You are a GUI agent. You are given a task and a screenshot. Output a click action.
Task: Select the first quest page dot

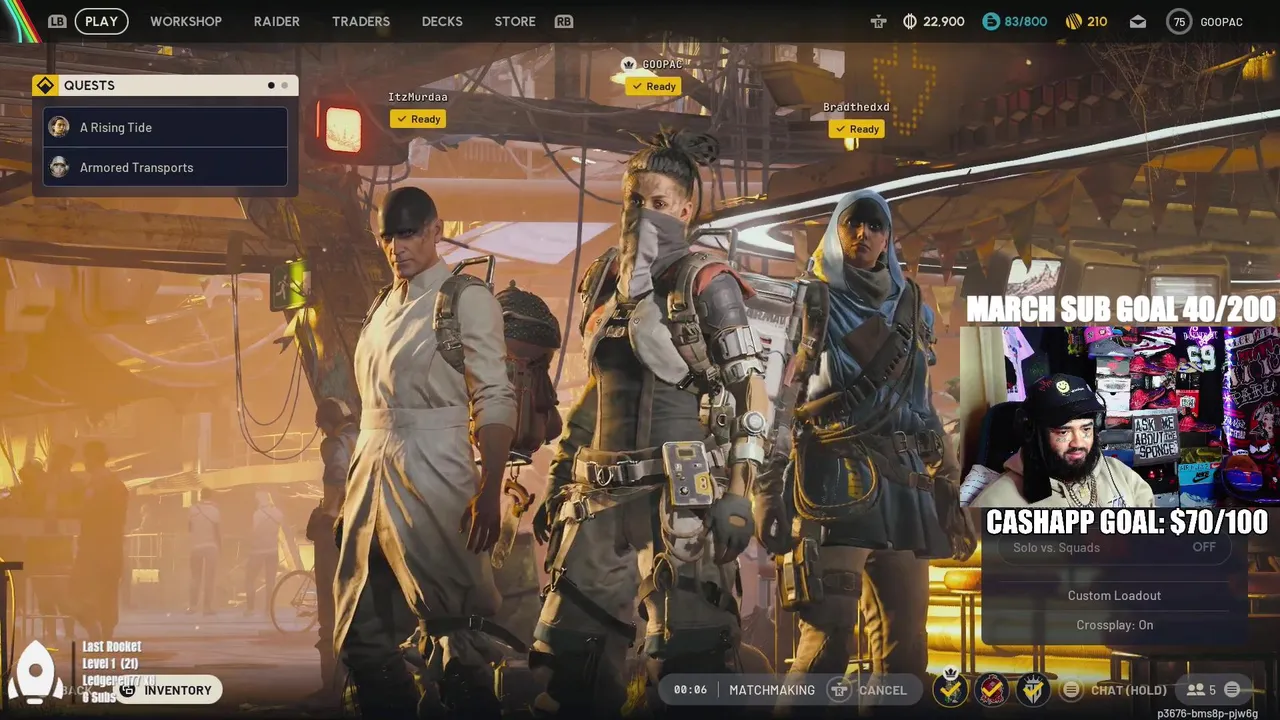tap(271, 85)
